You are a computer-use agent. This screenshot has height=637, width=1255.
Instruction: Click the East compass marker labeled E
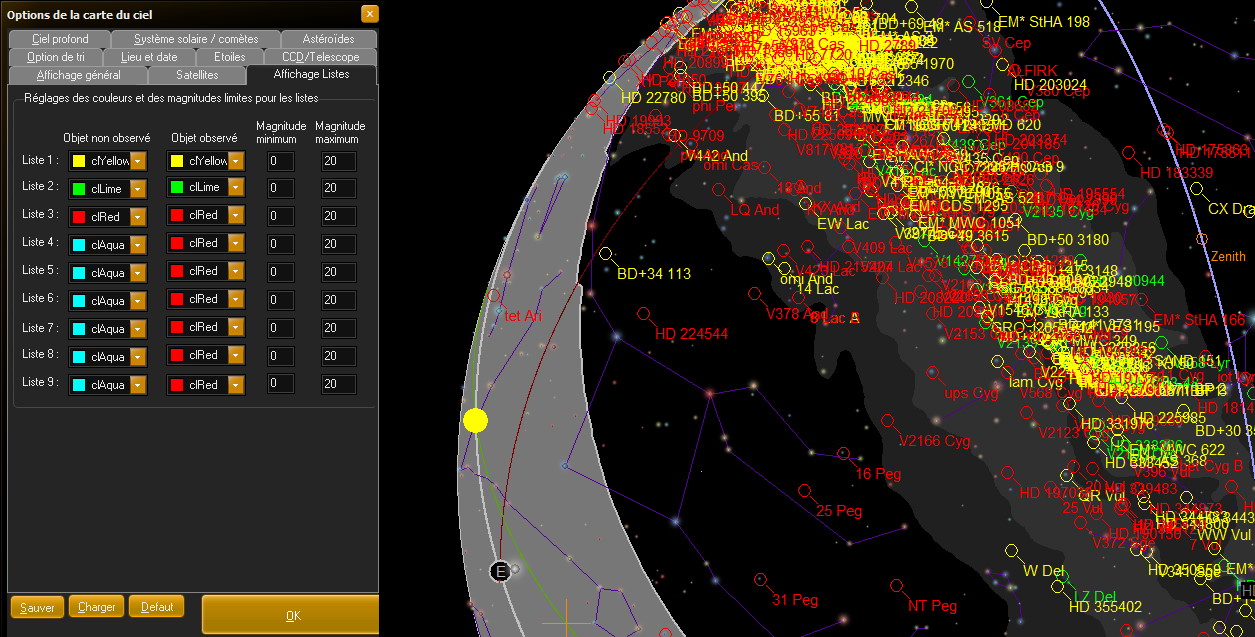point(500,571)
